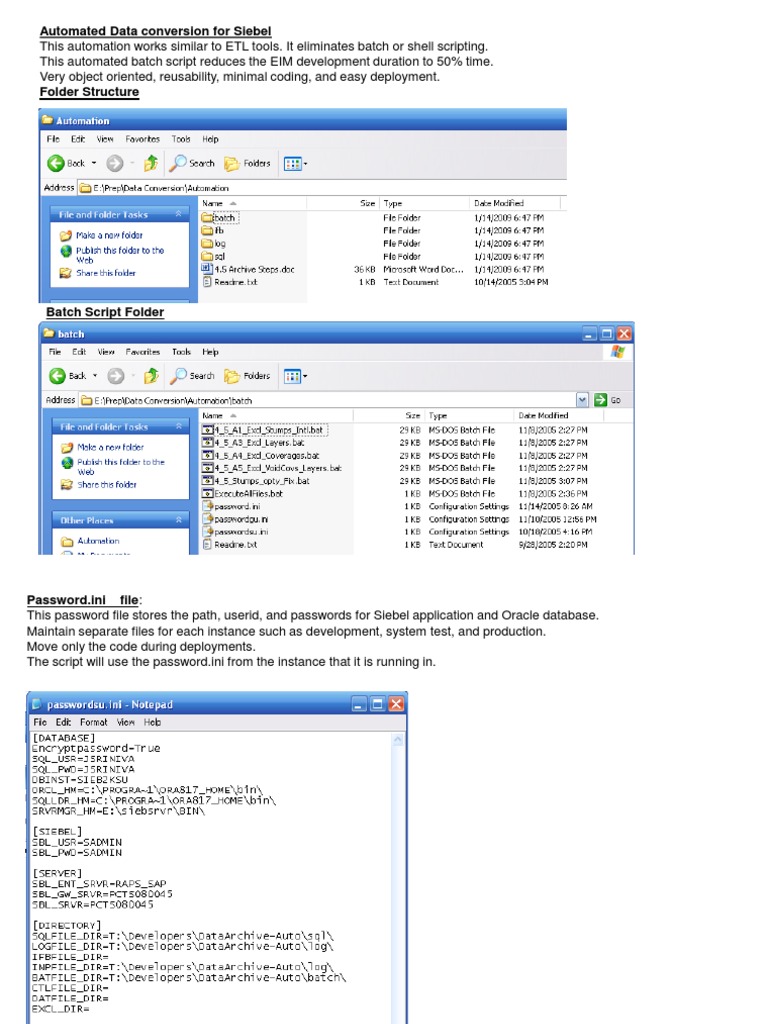Maximize the Notepad window
768x1024 pixels.
click(x=377, y=704)
